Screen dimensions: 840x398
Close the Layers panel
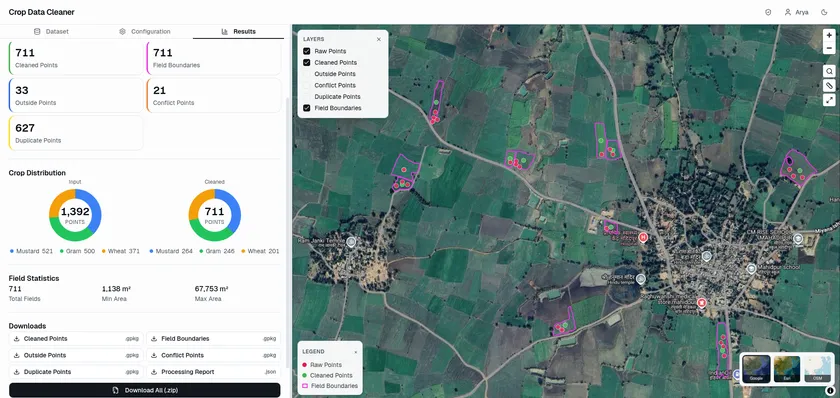(x=379, y=39)
